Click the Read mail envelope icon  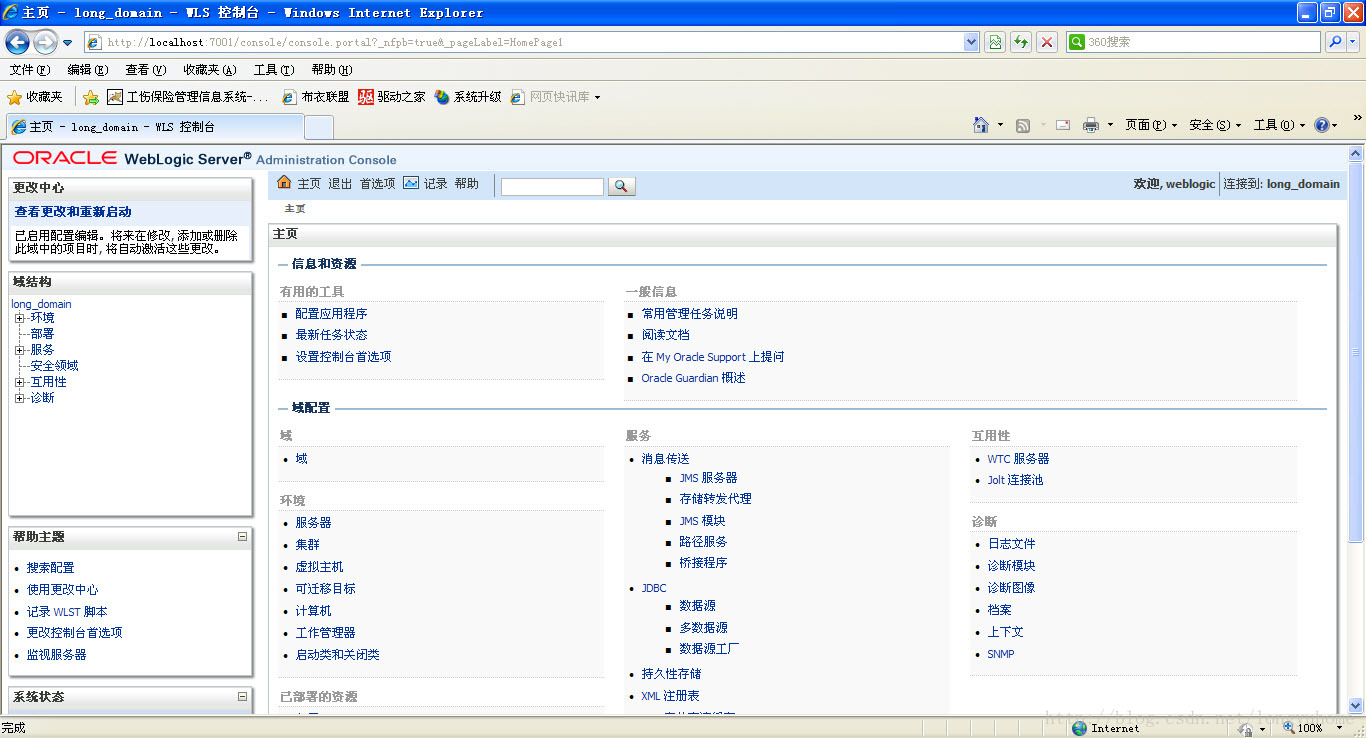click(1063, 125)
